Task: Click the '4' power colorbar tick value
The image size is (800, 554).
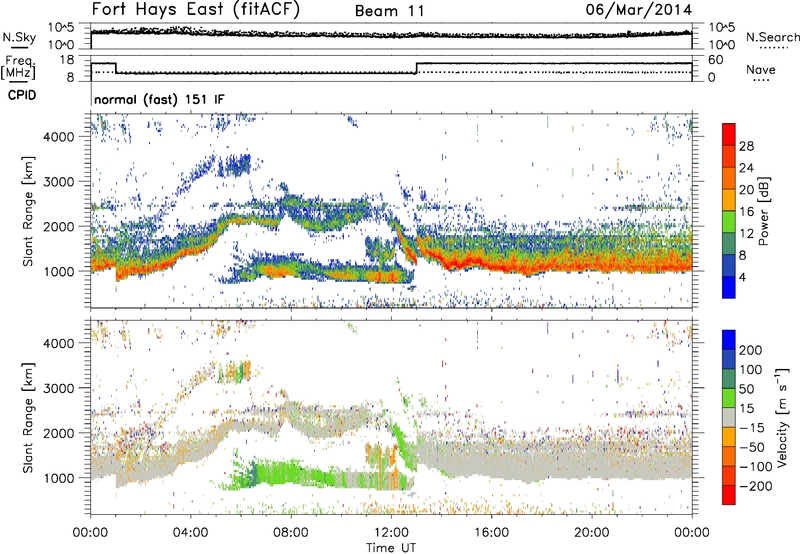Action: pos(742,277)
